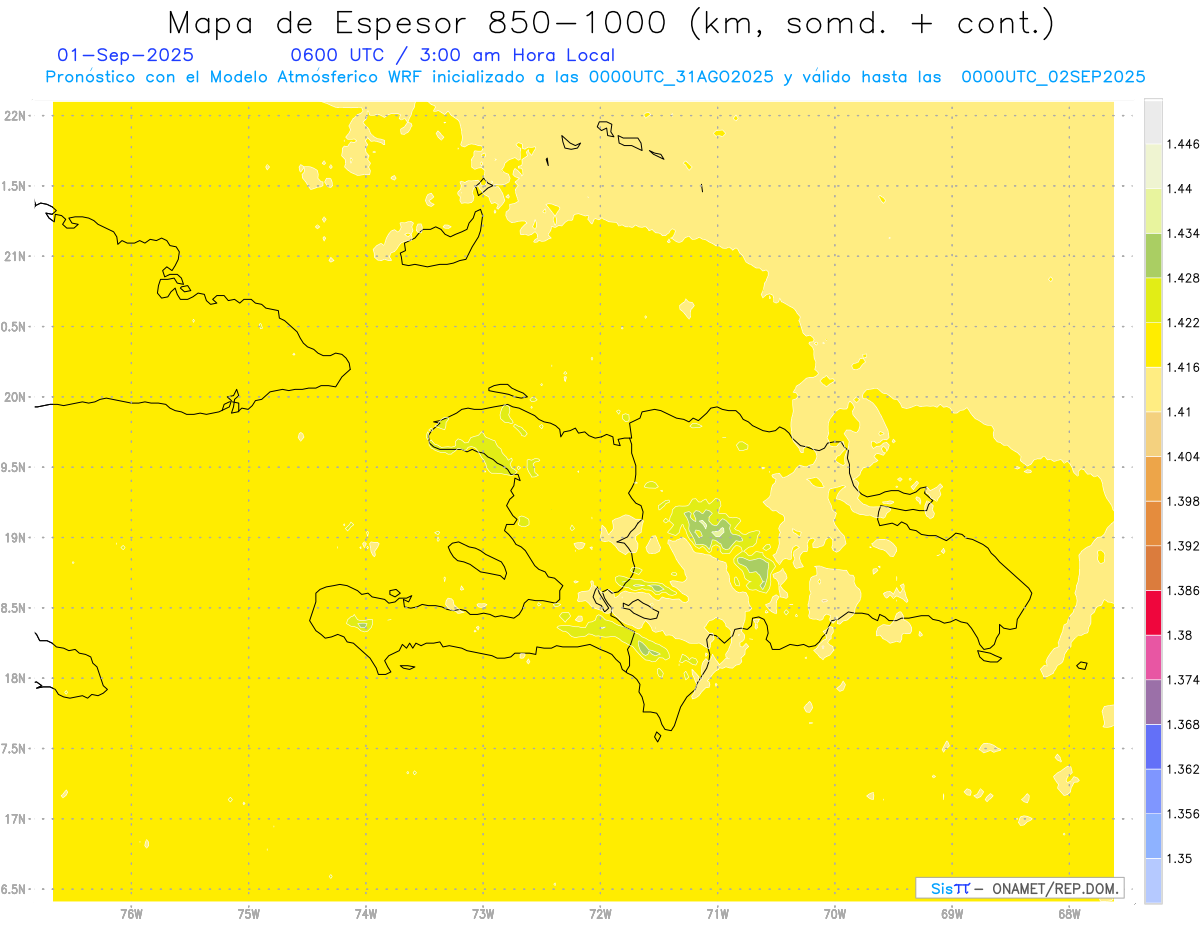The image size is (1200, 927).
Task: Click the 8.5N latitude label
Action: click(15, 608)
